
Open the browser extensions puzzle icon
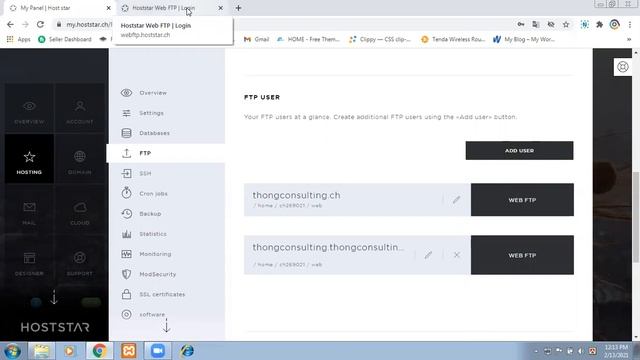pos(599,24)
